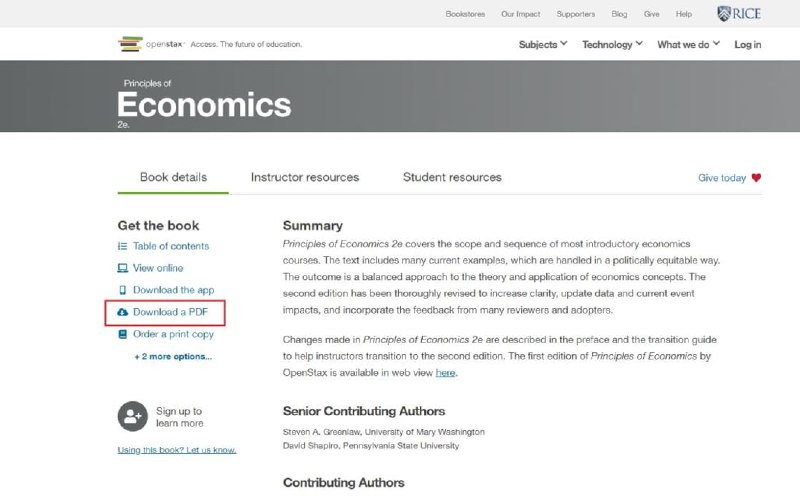Viewport: 800px width, 498px height.
Task: Click the Sign up person-plus icon
Action: pos(133,416)
